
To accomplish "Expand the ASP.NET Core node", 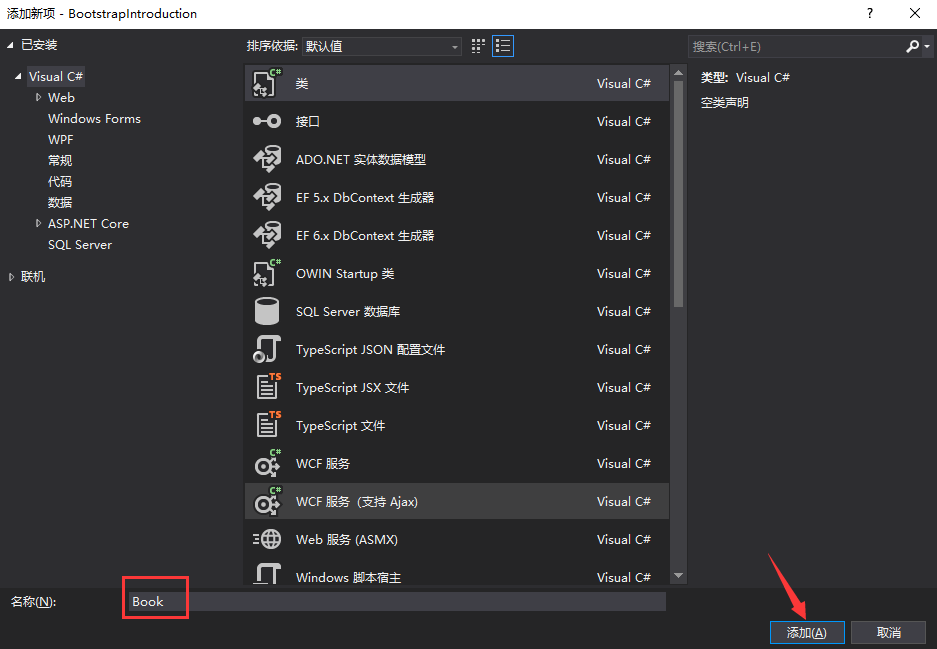I will tap(38, 224).
